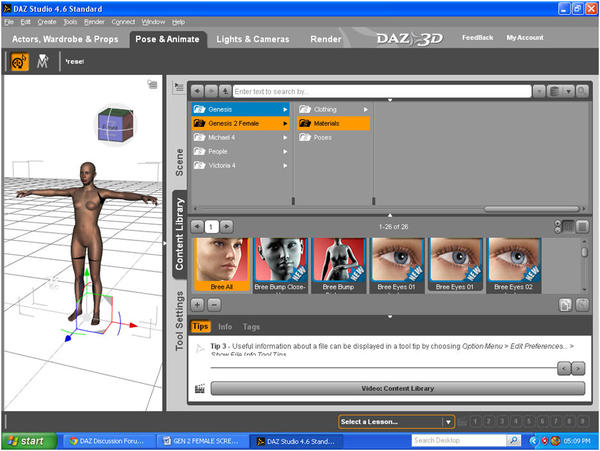Click the Tip 3 arrow marker in Tips

(x=200, y=348)
